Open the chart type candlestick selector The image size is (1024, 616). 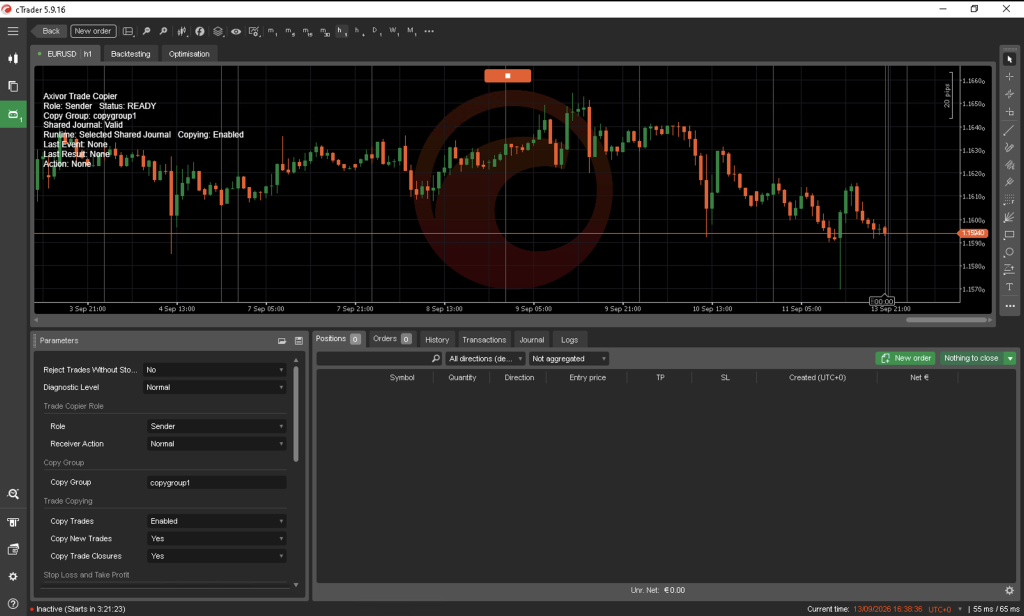click(182, 31)
